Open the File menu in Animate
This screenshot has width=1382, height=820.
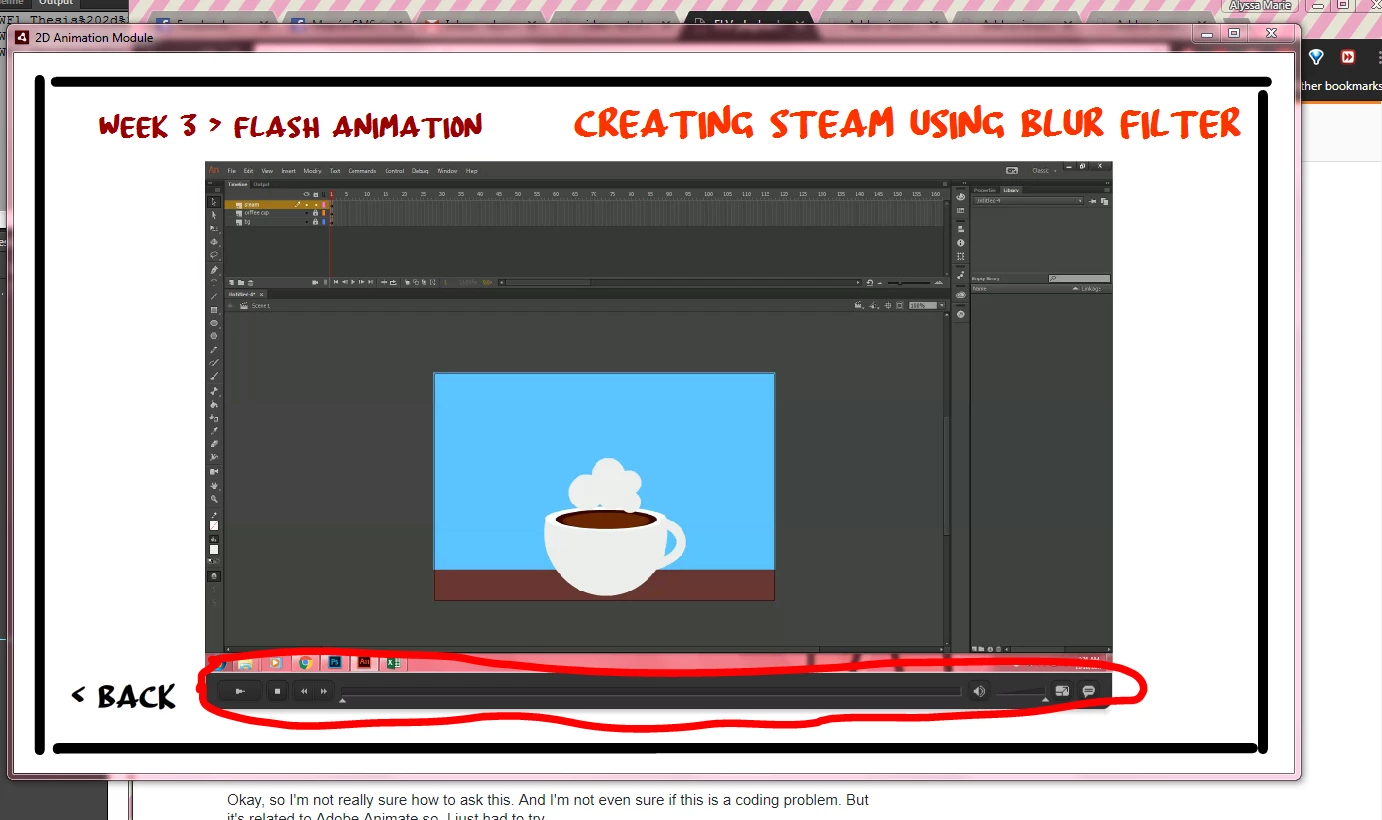coord(231,171)
